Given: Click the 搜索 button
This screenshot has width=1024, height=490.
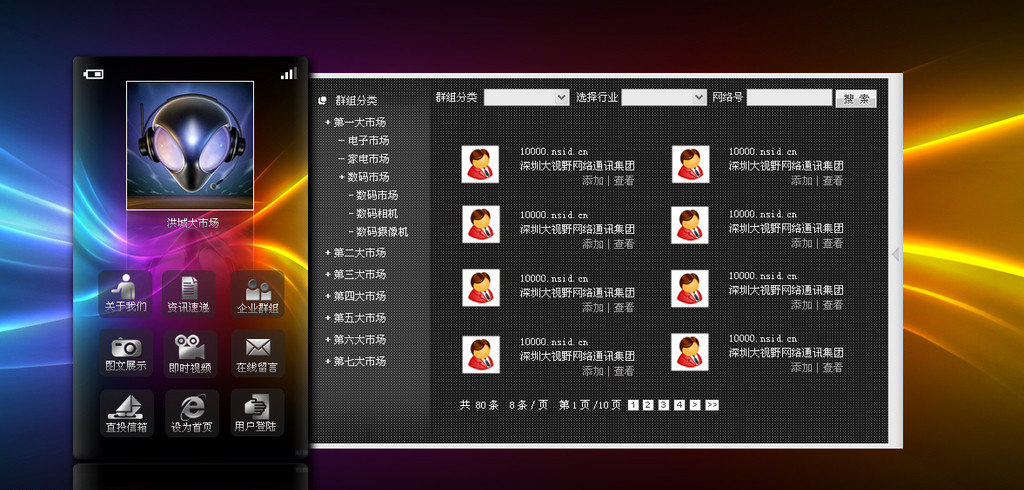Looking at the screenshot, I should [x=856, y=99].
